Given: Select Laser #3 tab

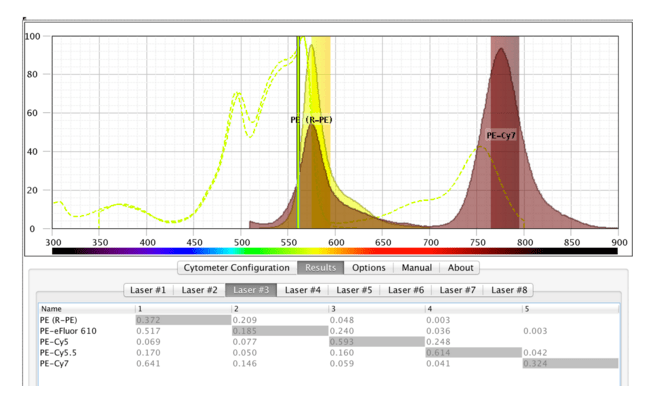Looking at the screenshot, I should click(251, 290).
